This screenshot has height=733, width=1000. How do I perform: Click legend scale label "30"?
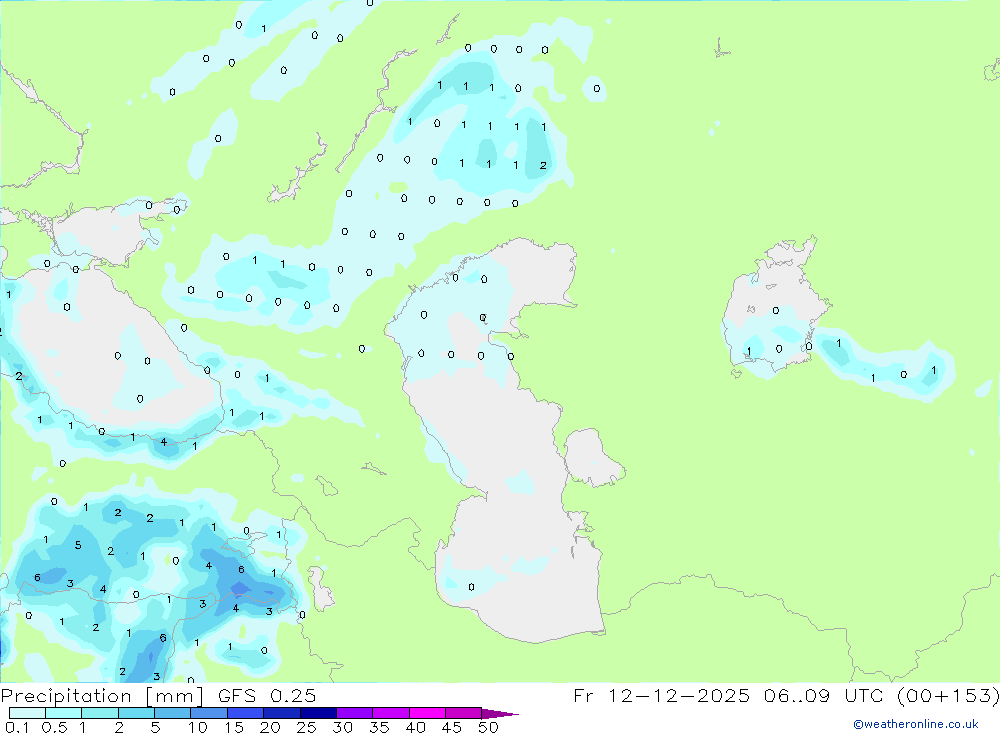pyautogui.click(x=343, y=727)
